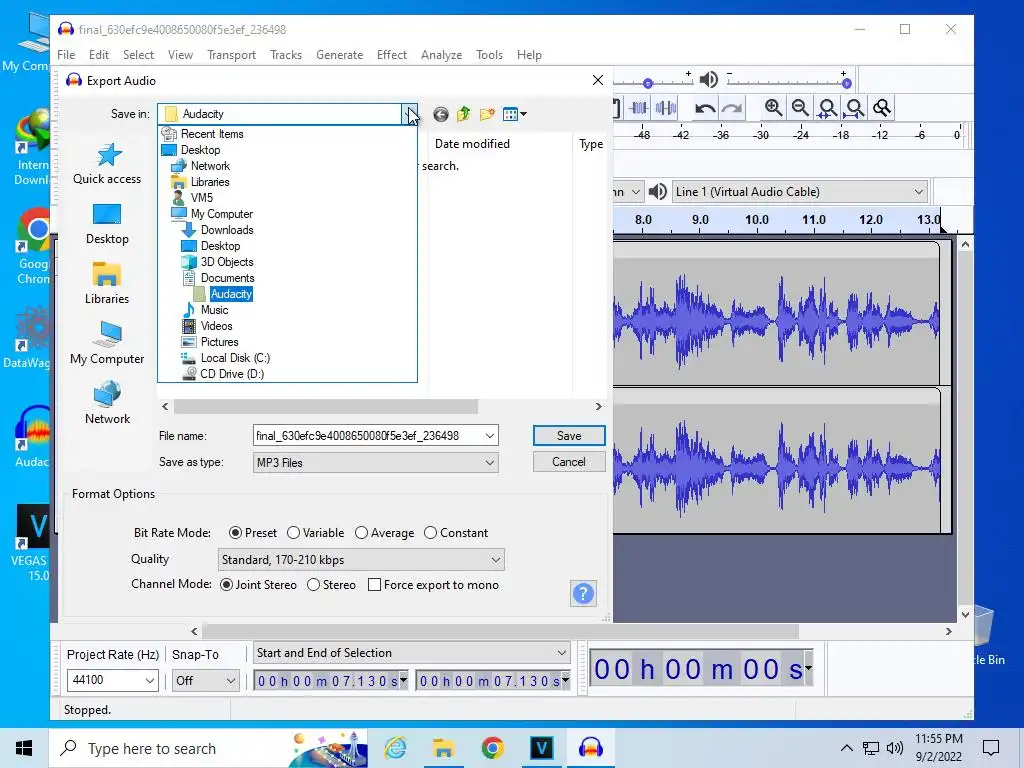Click the Zoom In magnifier

[x=773, y=108]
